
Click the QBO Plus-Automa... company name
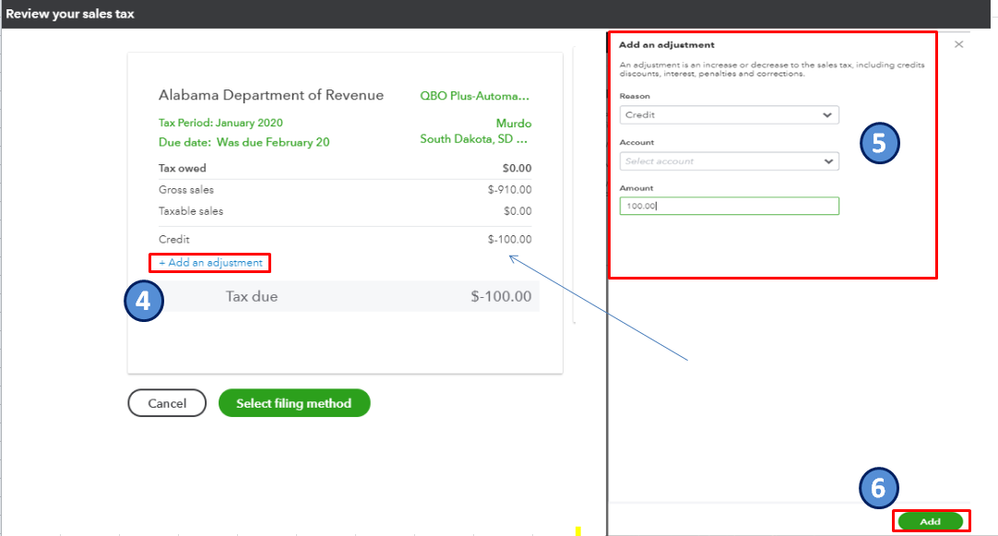click(475, 97)
